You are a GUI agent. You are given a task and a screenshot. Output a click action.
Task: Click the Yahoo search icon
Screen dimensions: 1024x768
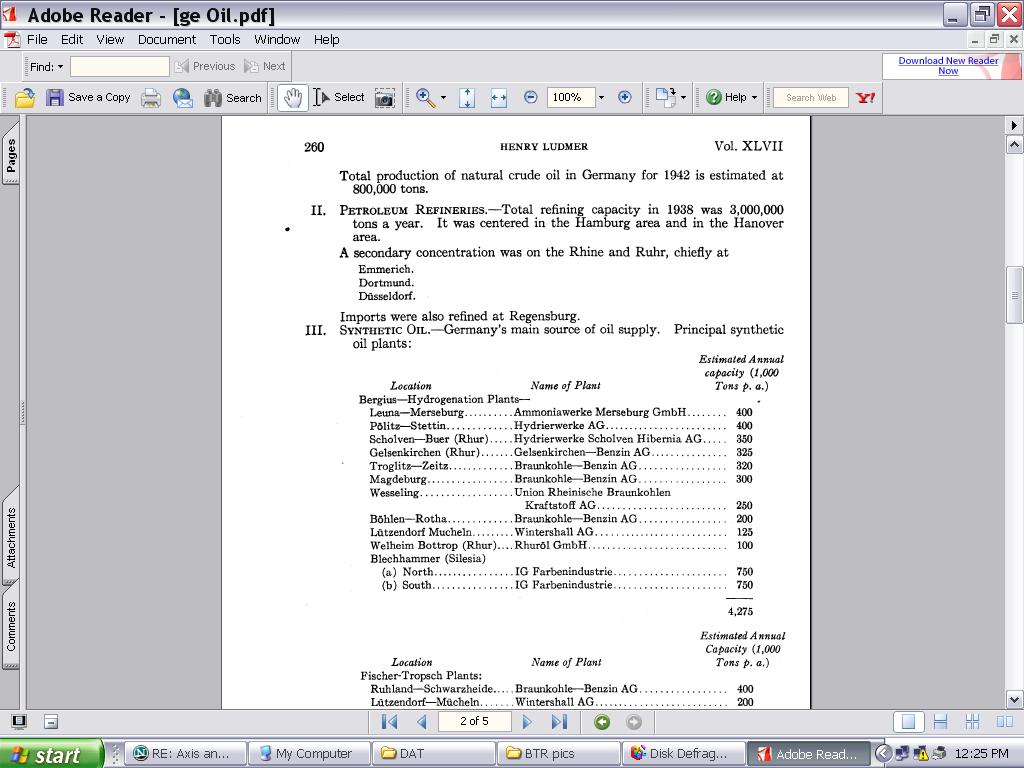coord(865,98)
